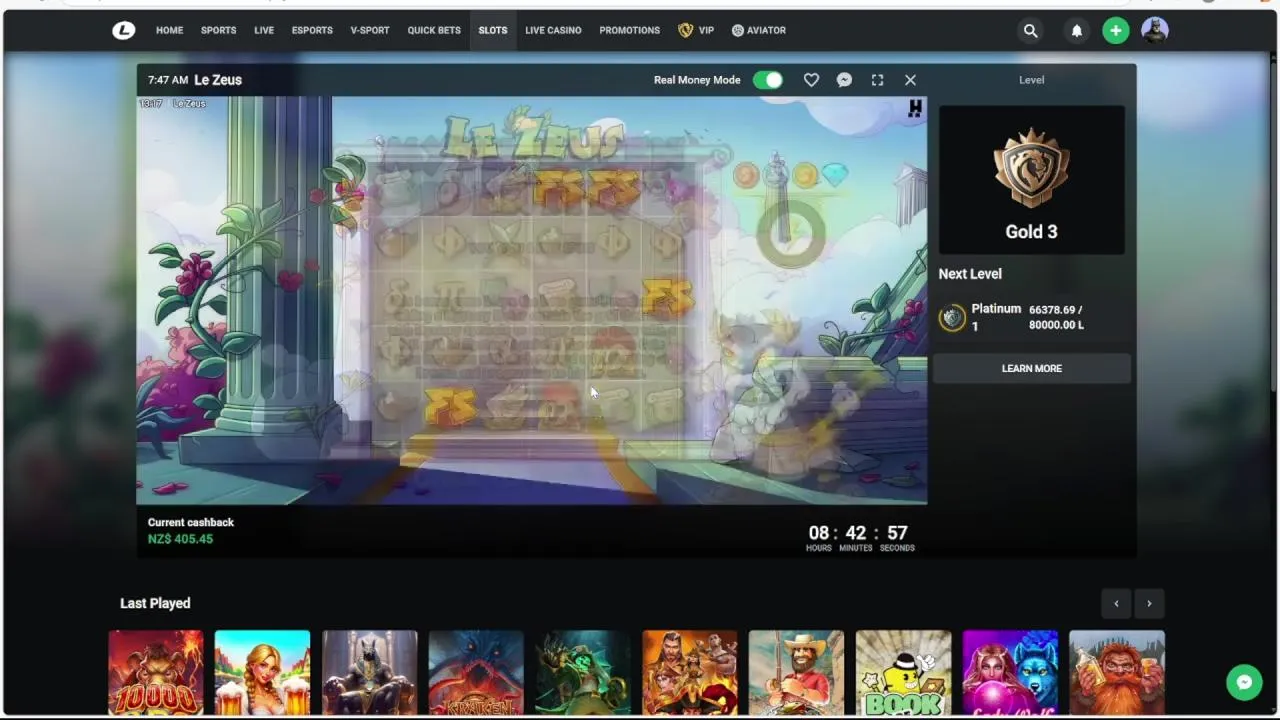
Task: Show previous Last Played games
Action: coord(1116,603)
